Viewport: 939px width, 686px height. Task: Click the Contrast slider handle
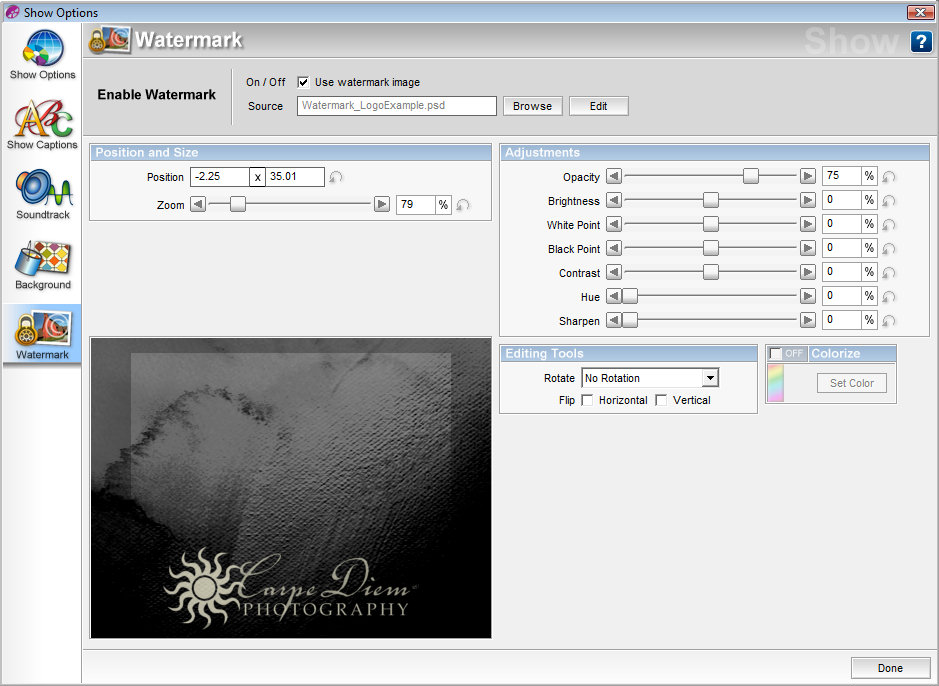711,272
